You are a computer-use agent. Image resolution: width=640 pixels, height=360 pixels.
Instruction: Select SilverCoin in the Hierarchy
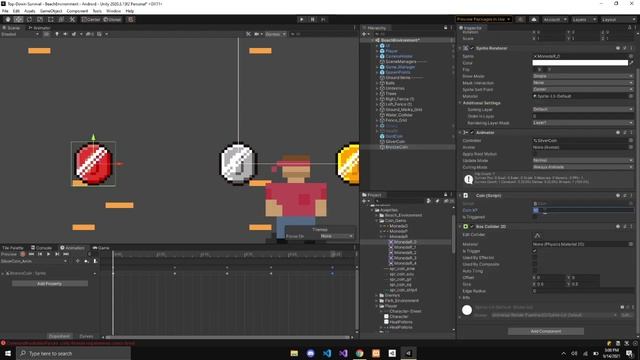tap(395, 141)
